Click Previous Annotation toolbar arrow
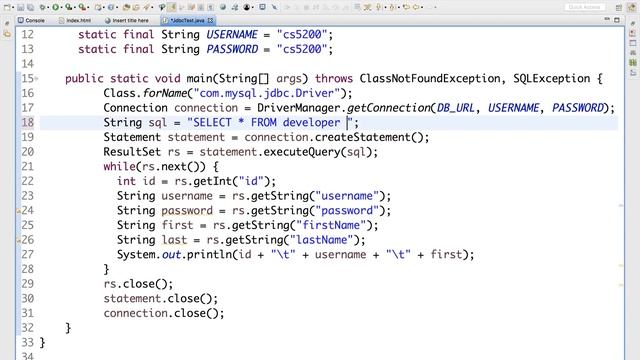Screen dimensions: 640x360 point(391,7)
